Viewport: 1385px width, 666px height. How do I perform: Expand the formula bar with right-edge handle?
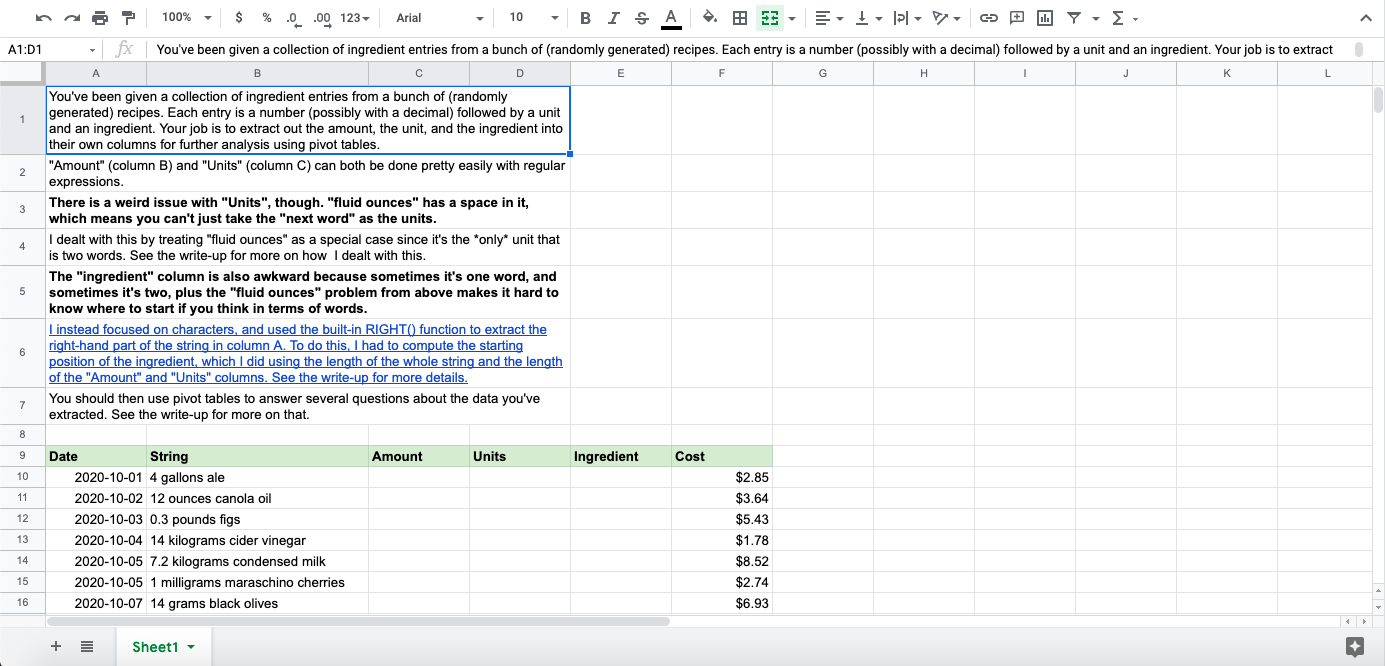pos(1358,49)
